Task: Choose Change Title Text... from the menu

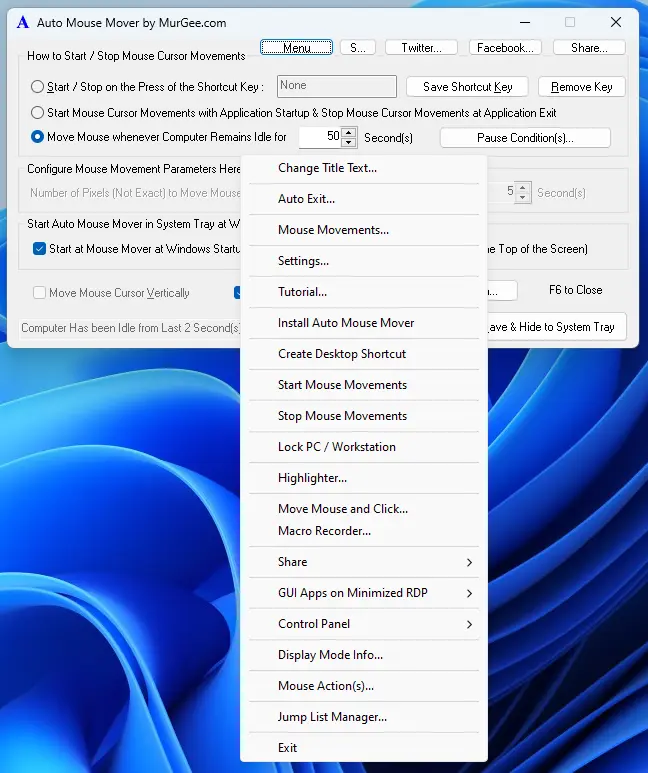Action: point(364,168)
